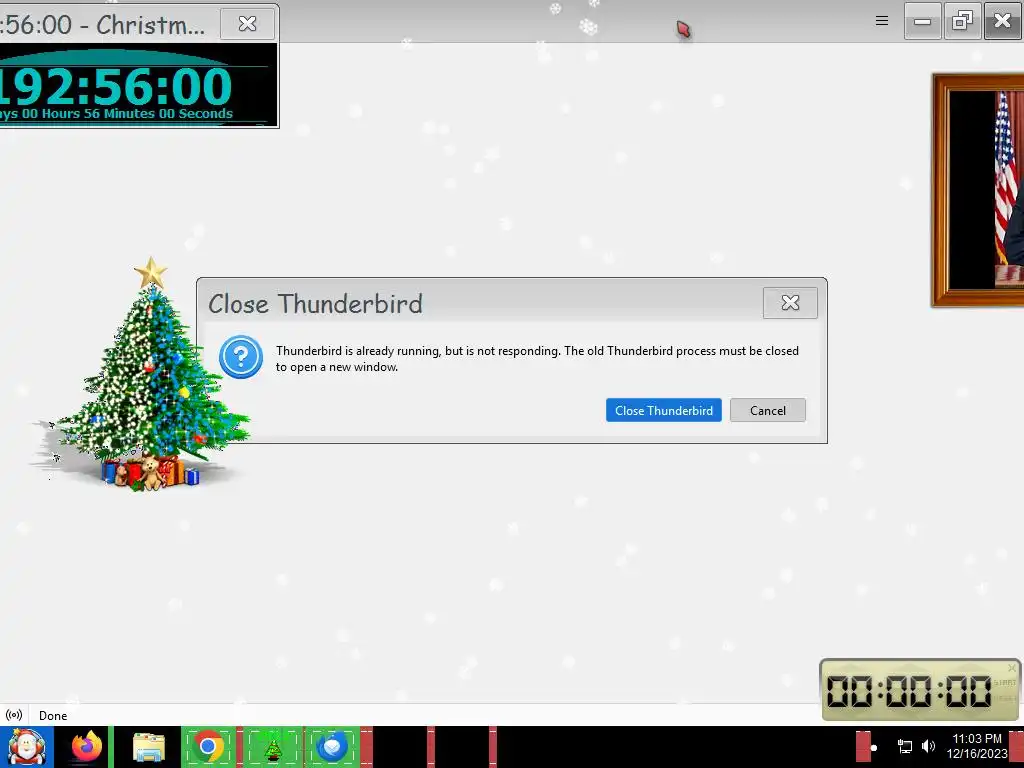This screenshot has width=1024, height=768.
Task: Switch to Thunderbird in the taskbar
Action: point(332,747)
